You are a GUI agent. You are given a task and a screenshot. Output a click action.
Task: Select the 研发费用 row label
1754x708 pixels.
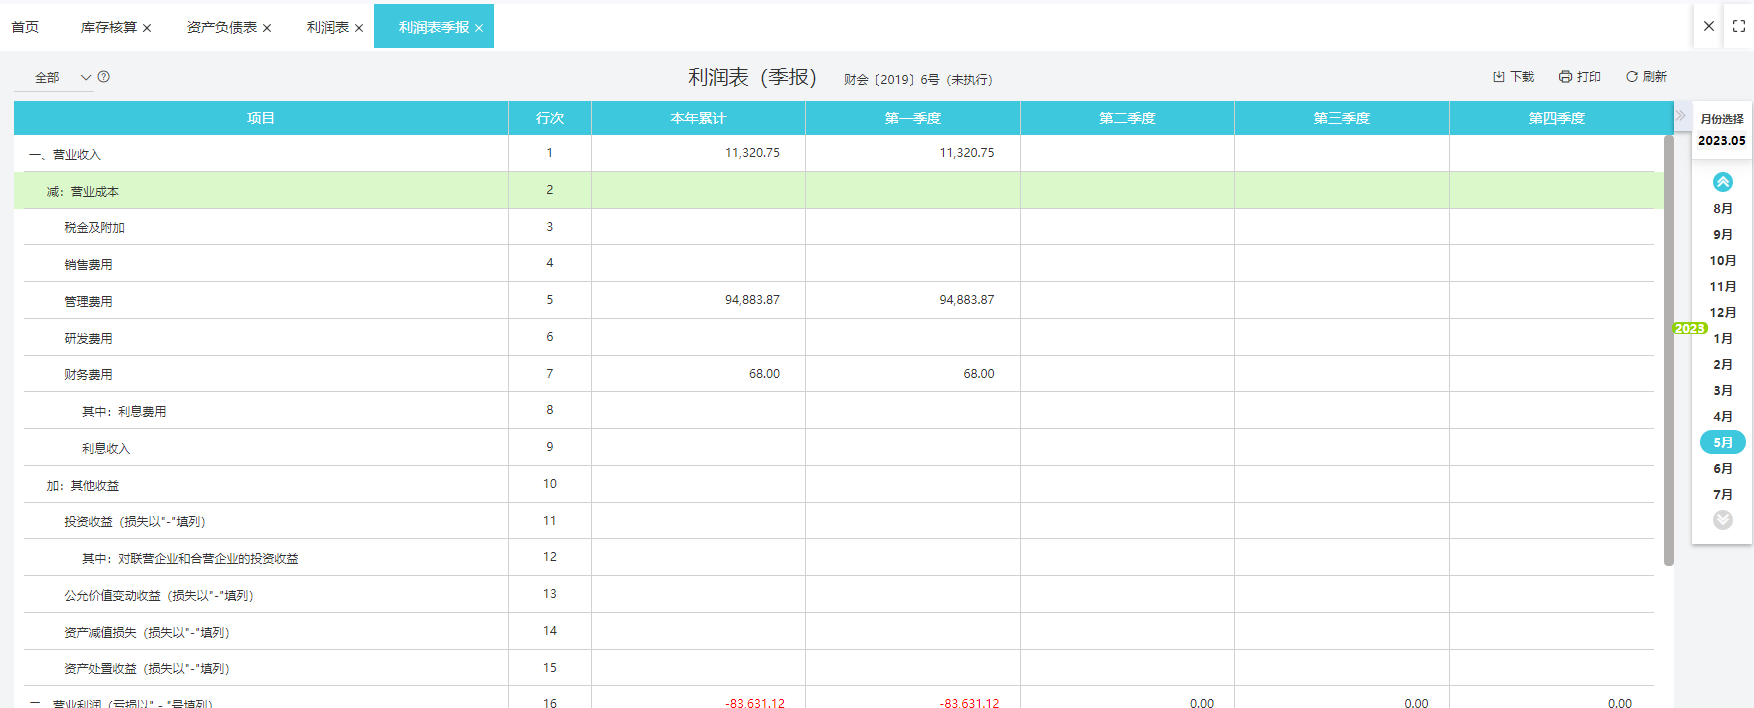[88, 339]
